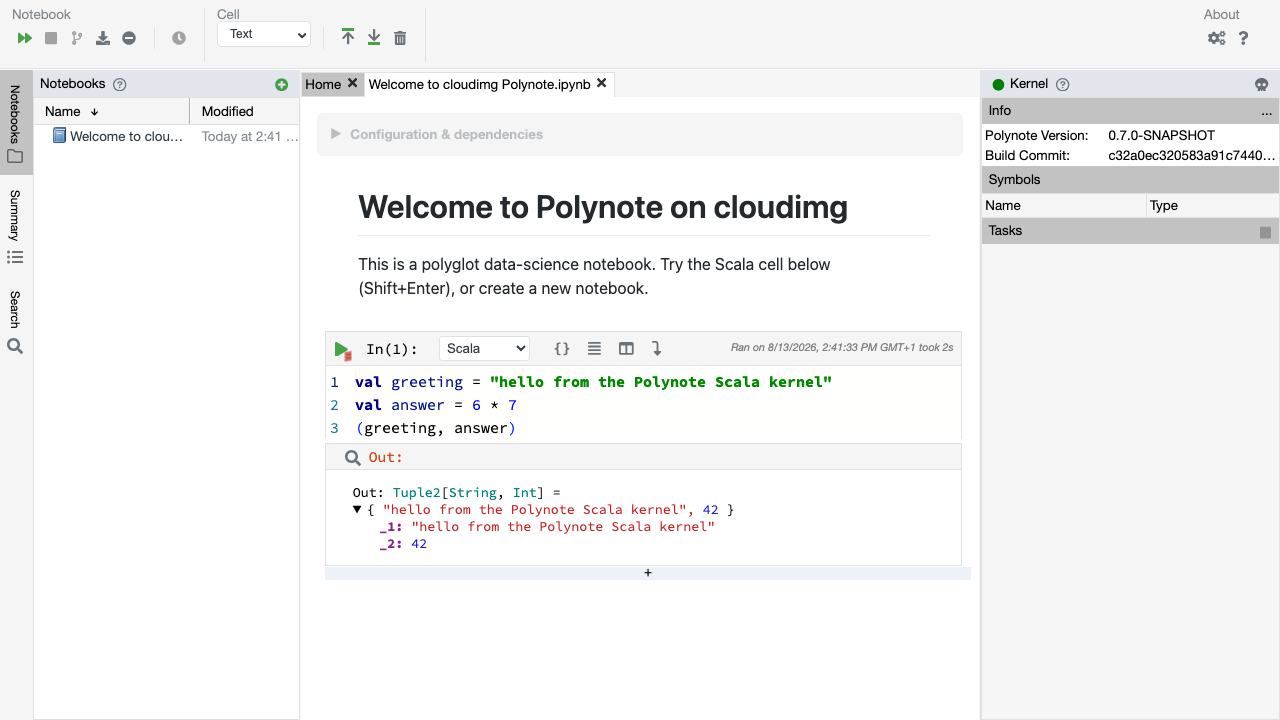Click code line 3 '(greeting, answer)'

pyautogui.click(x=435, y=428)
